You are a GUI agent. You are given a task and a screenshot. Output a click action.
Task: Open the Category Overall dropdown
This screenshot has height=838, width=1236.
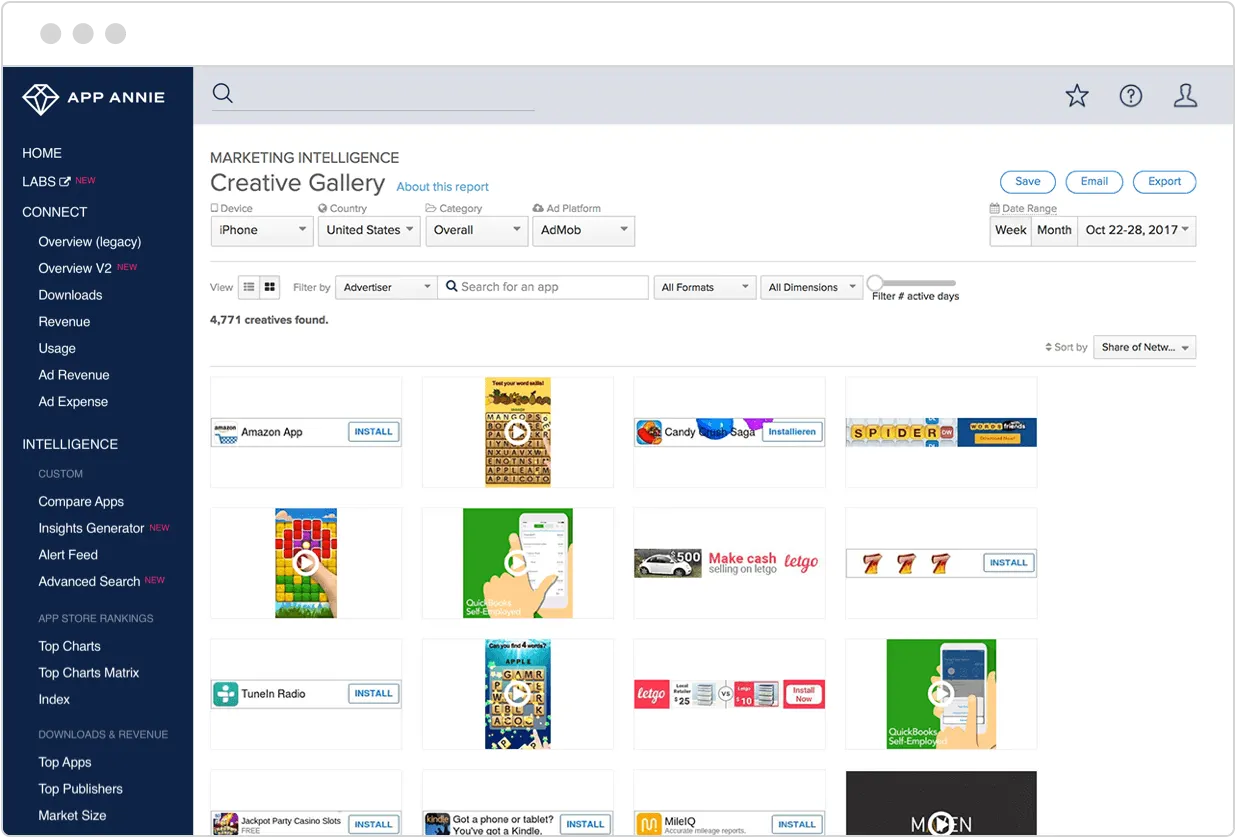coord(476,231)
